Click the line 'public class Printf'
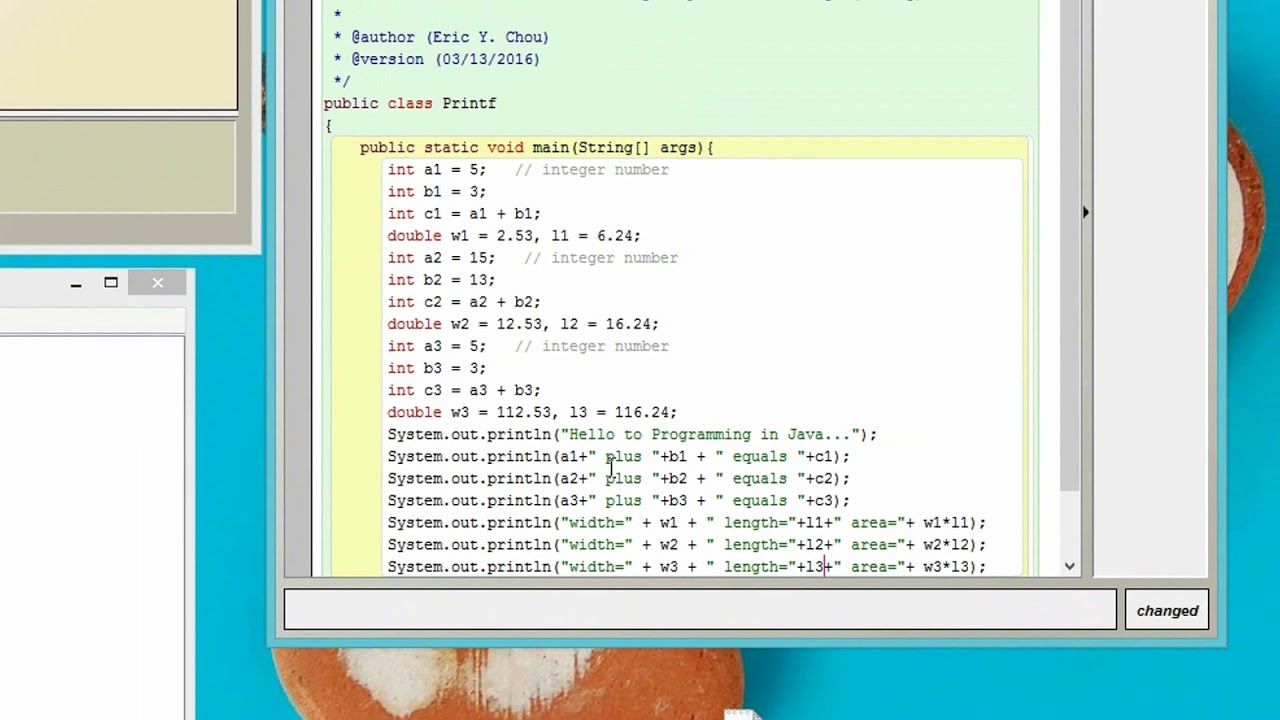Screen dimensions: 1280x720 coord(410,103)
